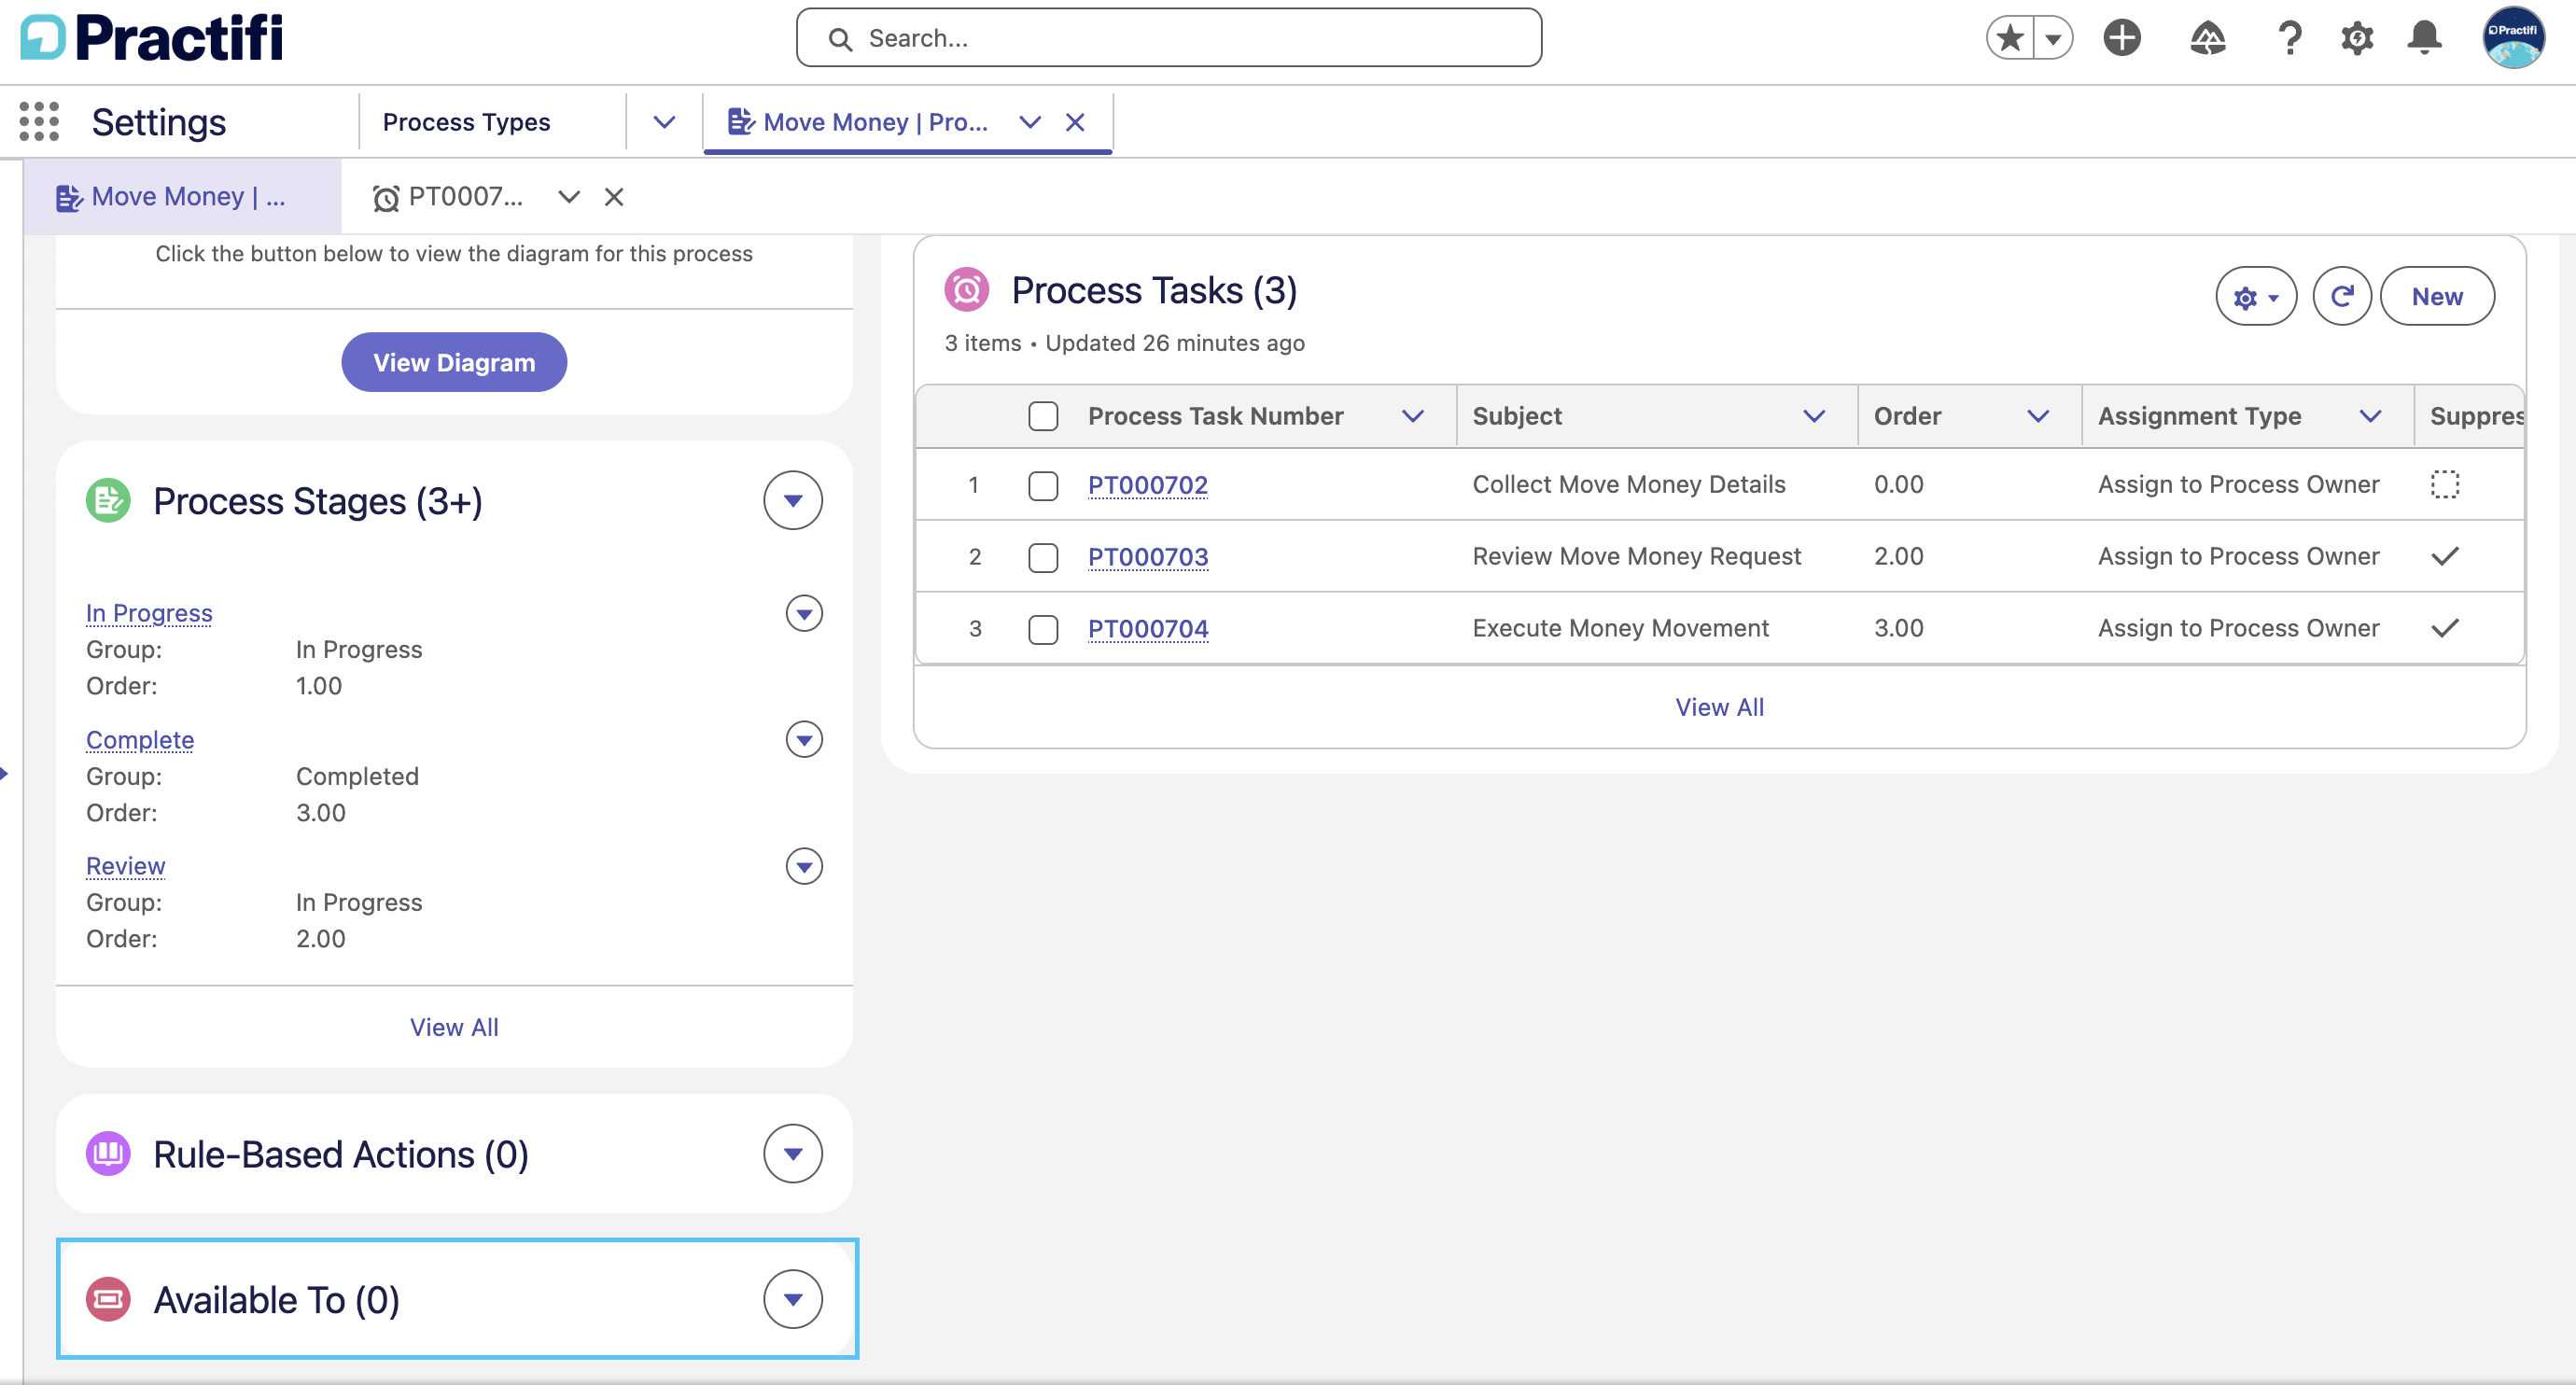
Task: Open the Process Tasks list gear dropdown
Action: pos(2256,296)
